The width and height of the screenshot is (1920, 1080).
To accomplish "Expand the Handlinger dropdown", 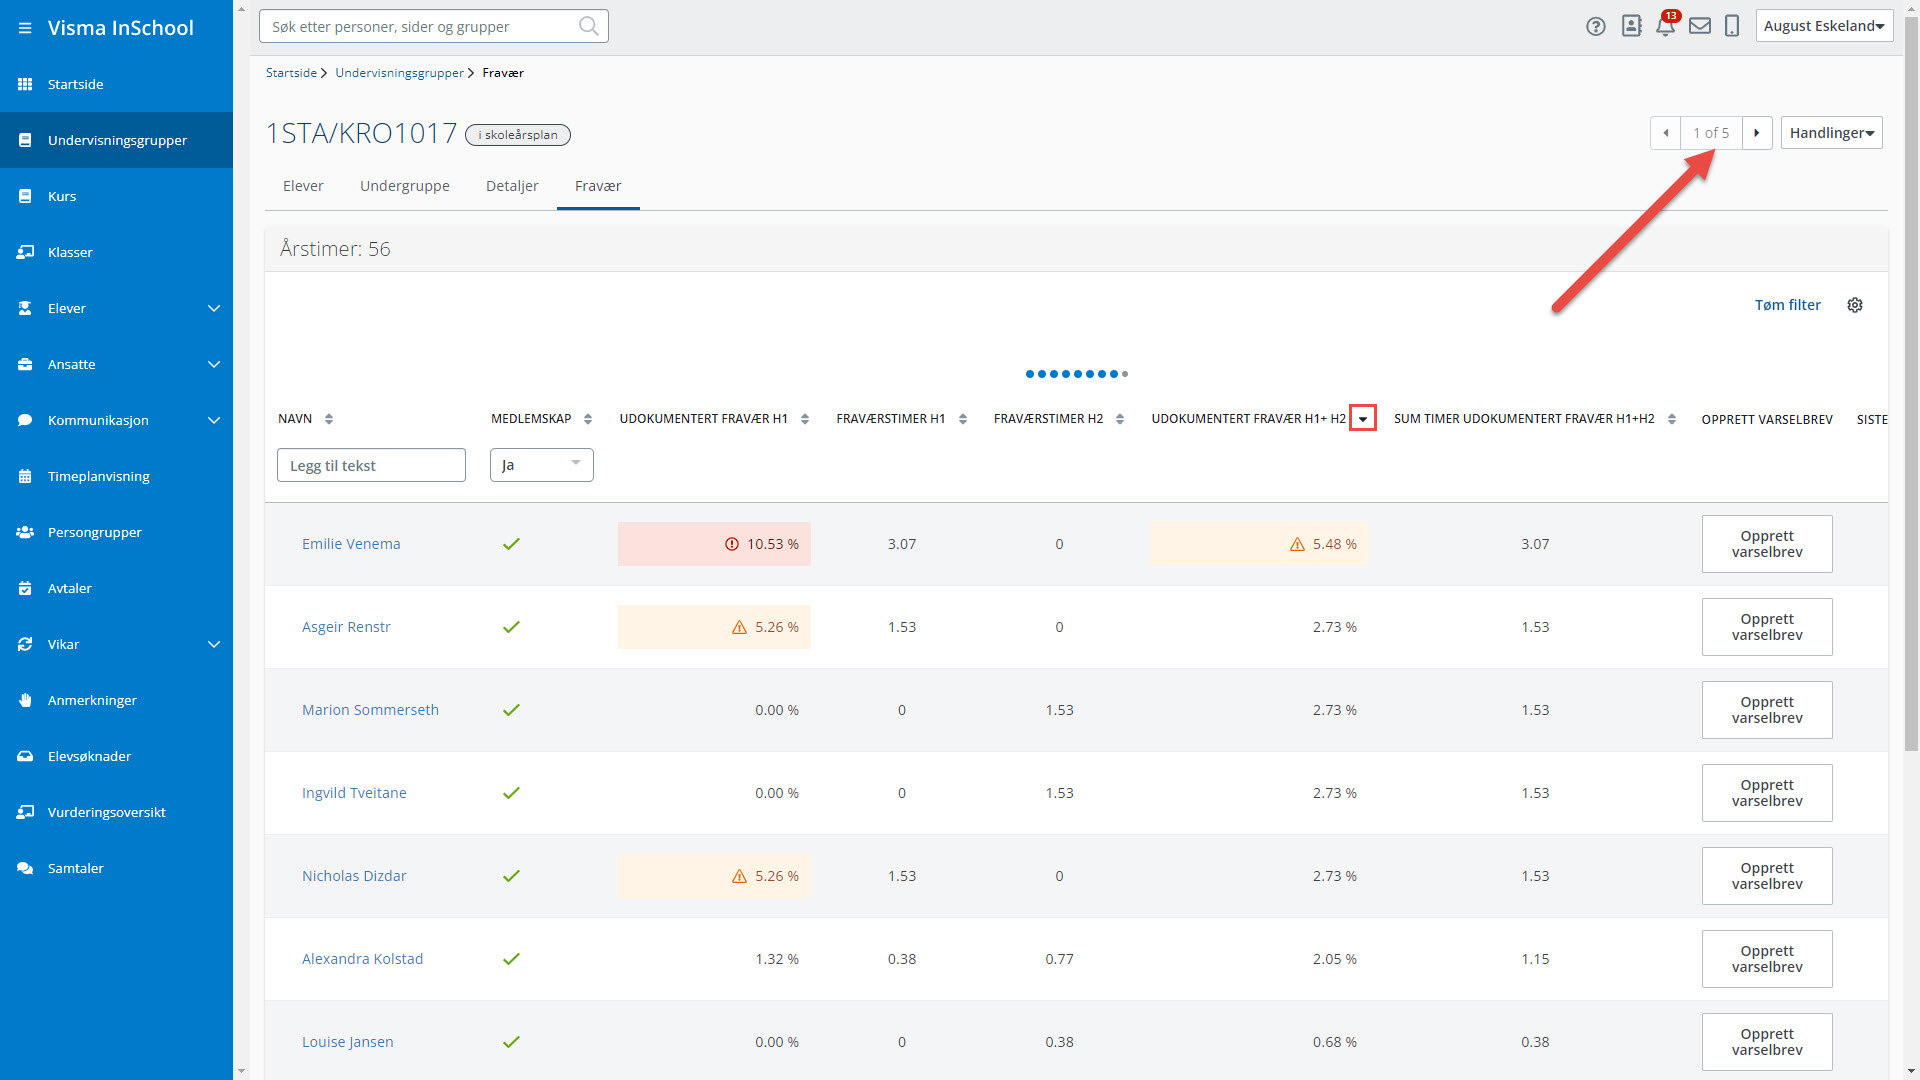I will (1831, 133).
